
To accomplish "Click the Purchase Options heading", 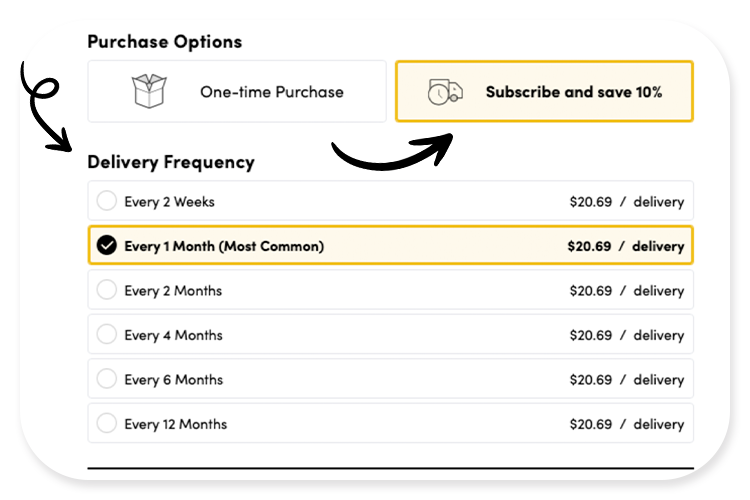I will pyautogui.click(x=164, y=42).
